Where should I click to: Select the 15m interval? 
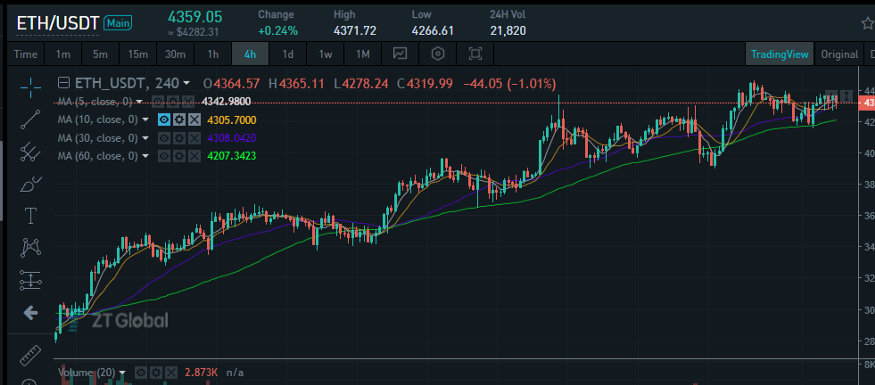click(138, 54)
